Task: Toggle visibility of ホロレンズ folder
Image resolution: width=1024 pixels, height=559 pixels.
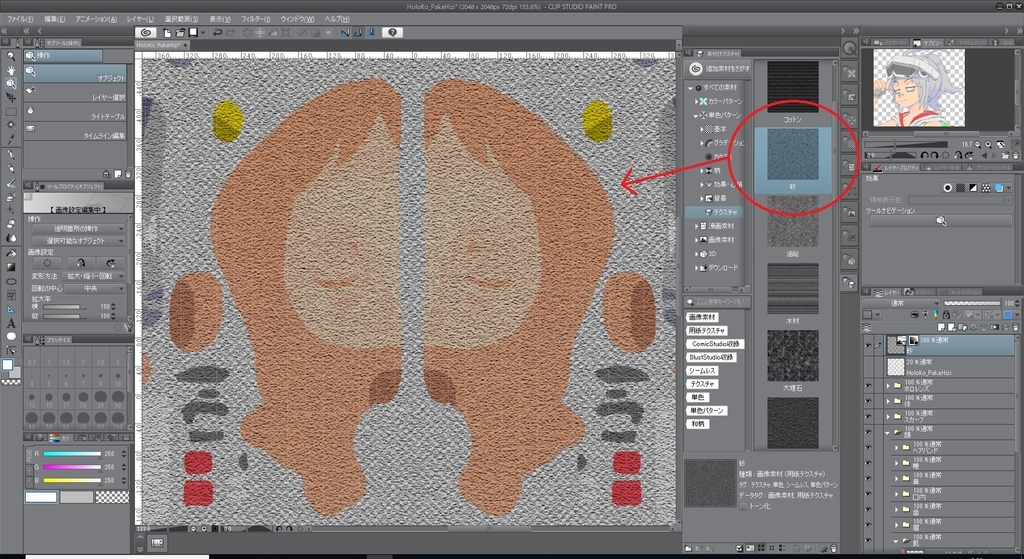Action: point(868,385)
